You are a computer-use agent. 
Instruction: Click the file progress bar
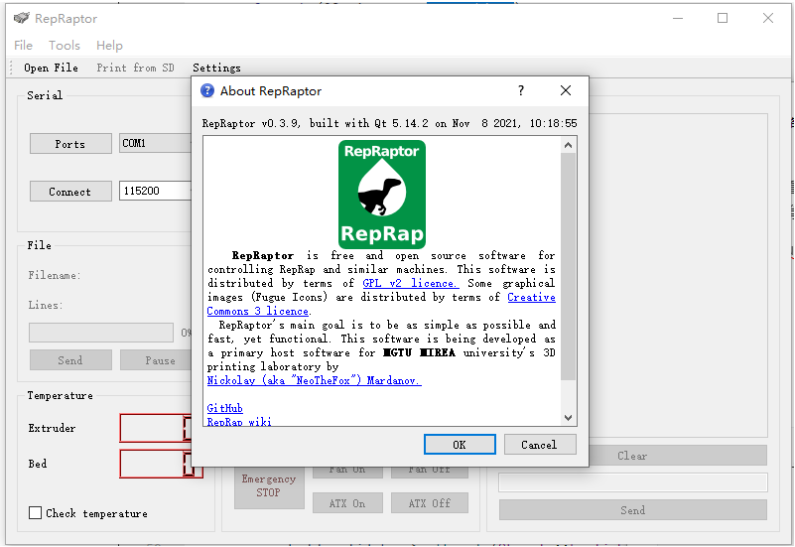101,333
